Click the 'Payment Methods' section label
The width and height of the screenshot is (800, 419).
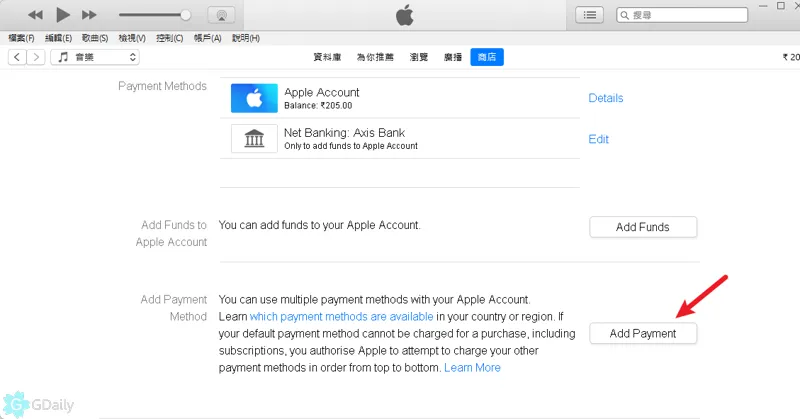(x=162, y=86)
